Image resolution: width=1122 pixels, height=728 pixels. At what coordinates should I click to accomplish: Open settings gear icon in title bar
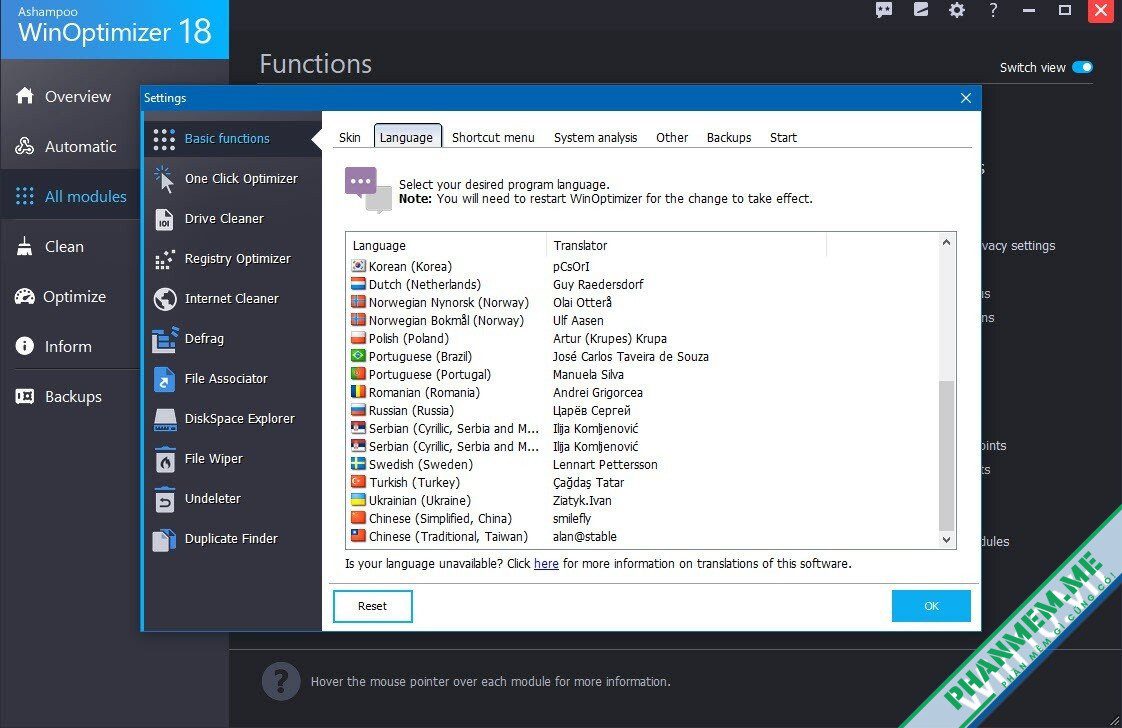click(957, 10)
